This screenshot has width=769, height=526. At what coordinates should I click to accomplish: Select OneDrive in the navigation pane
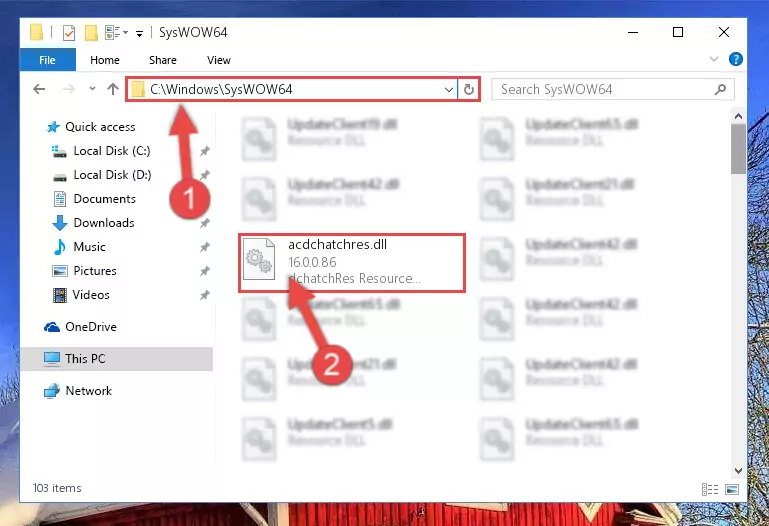[91, 327]
